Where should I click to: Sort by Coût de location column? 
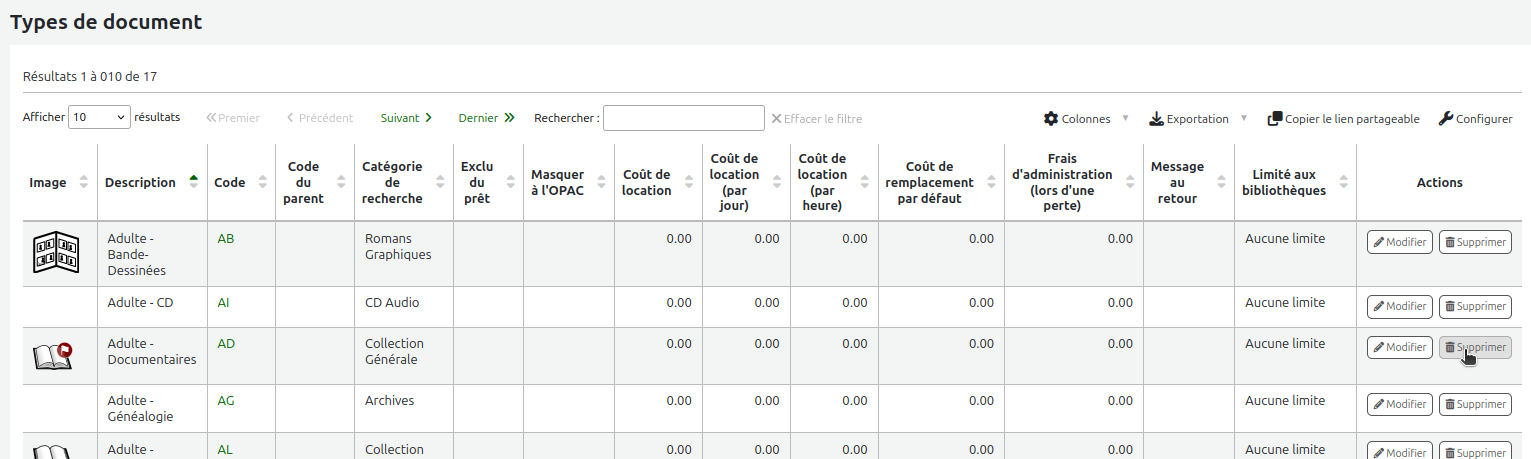658,182
